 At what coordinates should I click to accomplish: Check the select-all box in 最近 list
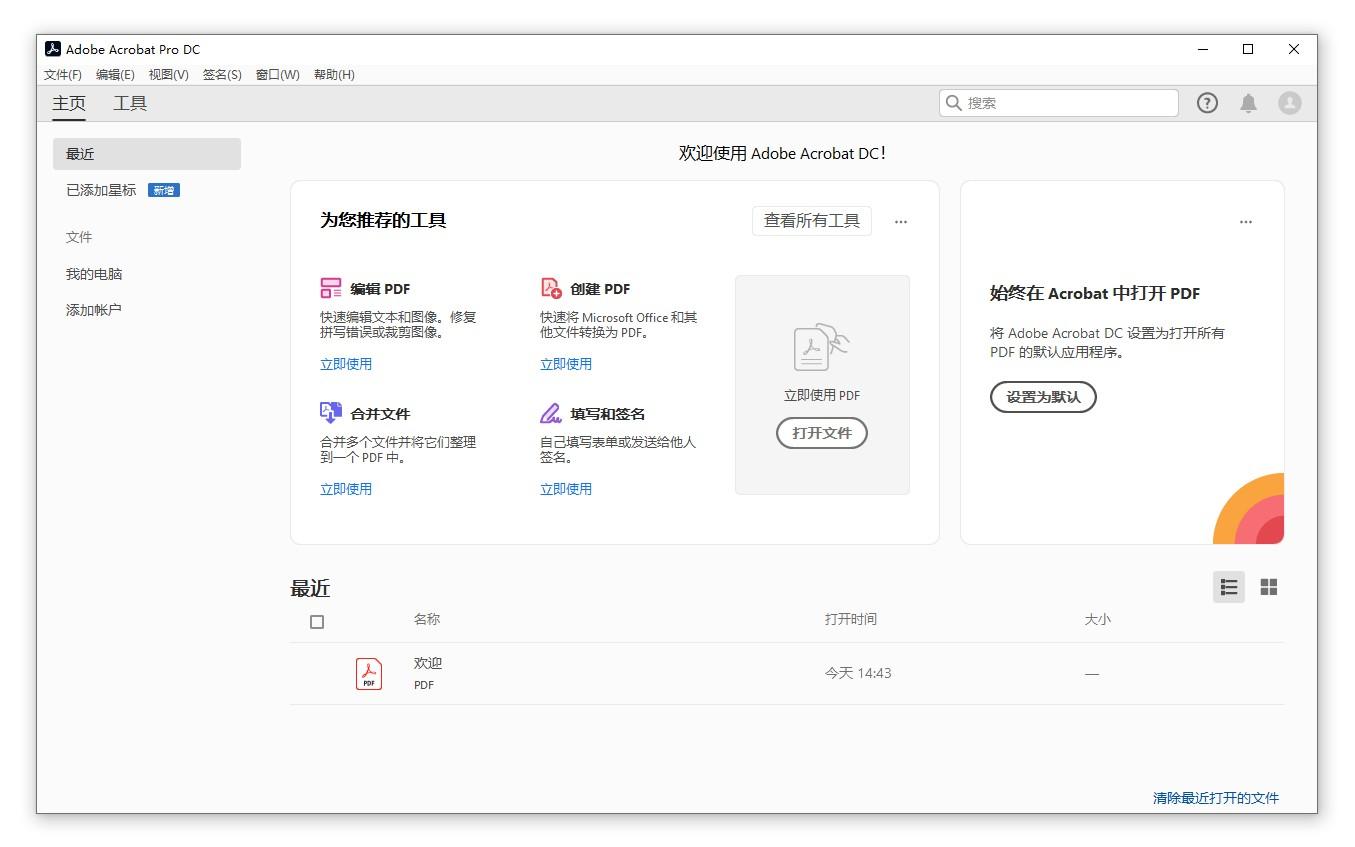click(x=317, y=621)
